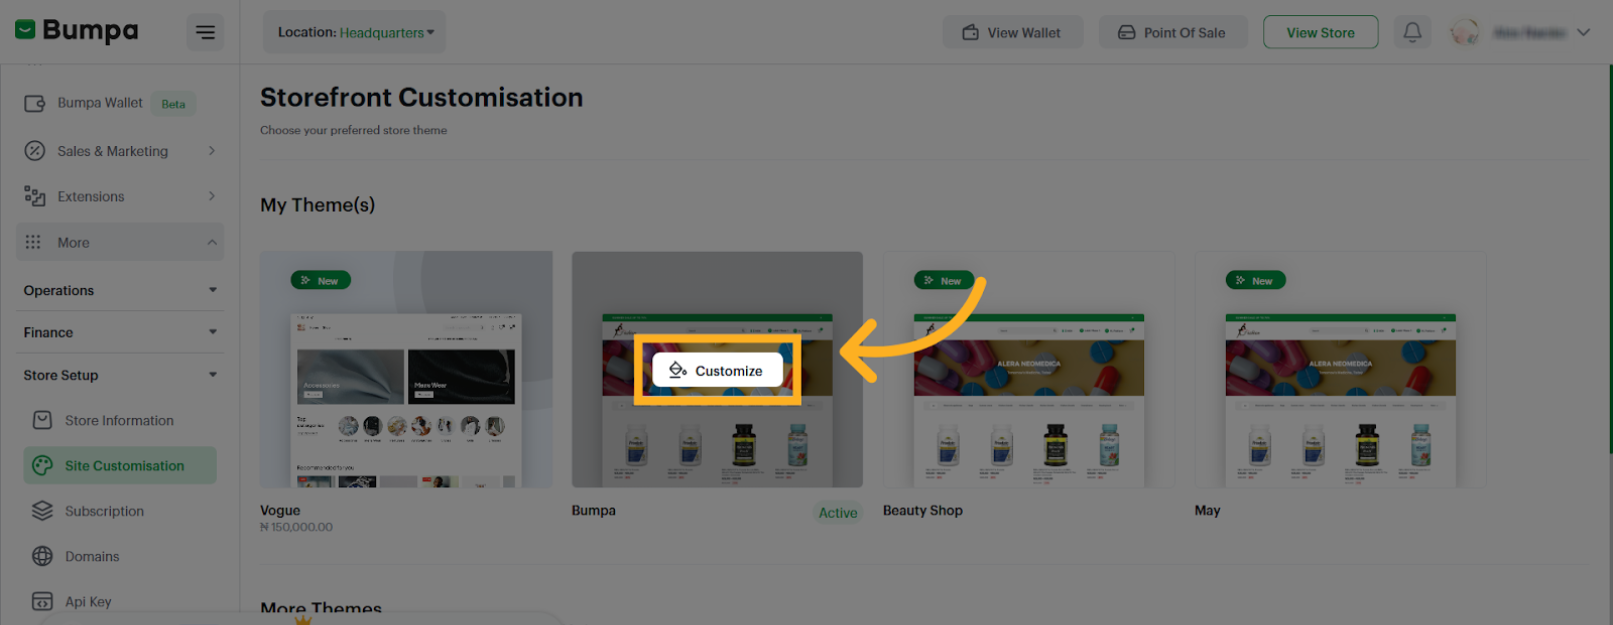Open the Extensions menu

120,197
